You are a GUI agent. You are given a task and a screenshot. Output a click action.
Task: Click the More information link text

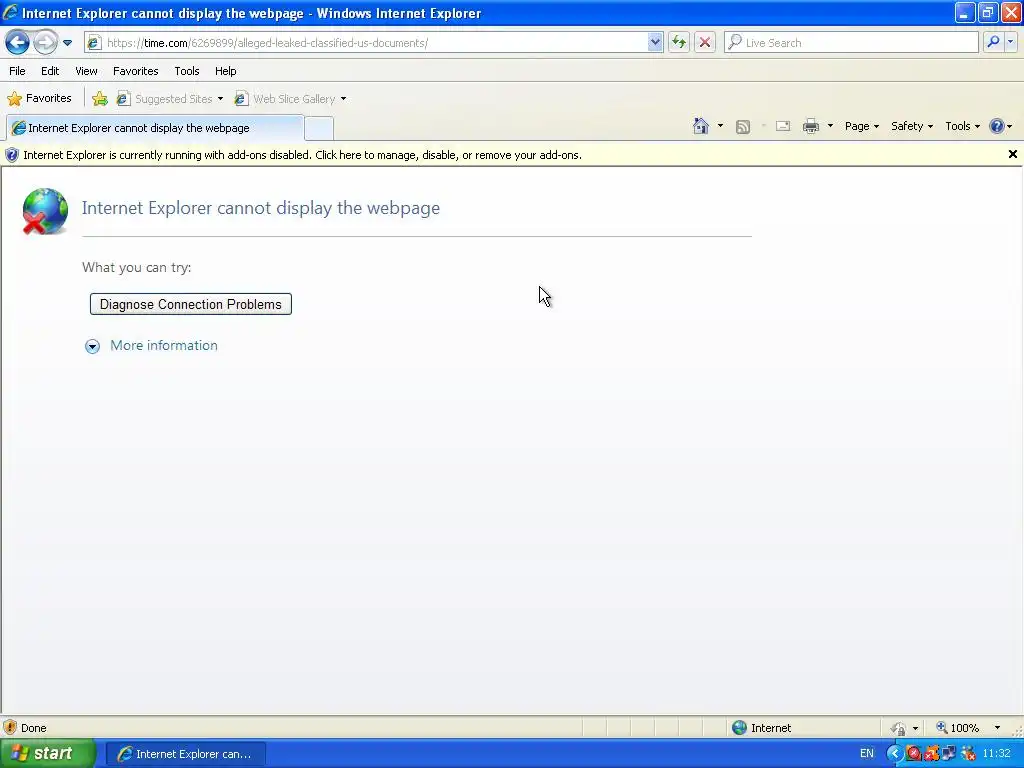point(164,345)
